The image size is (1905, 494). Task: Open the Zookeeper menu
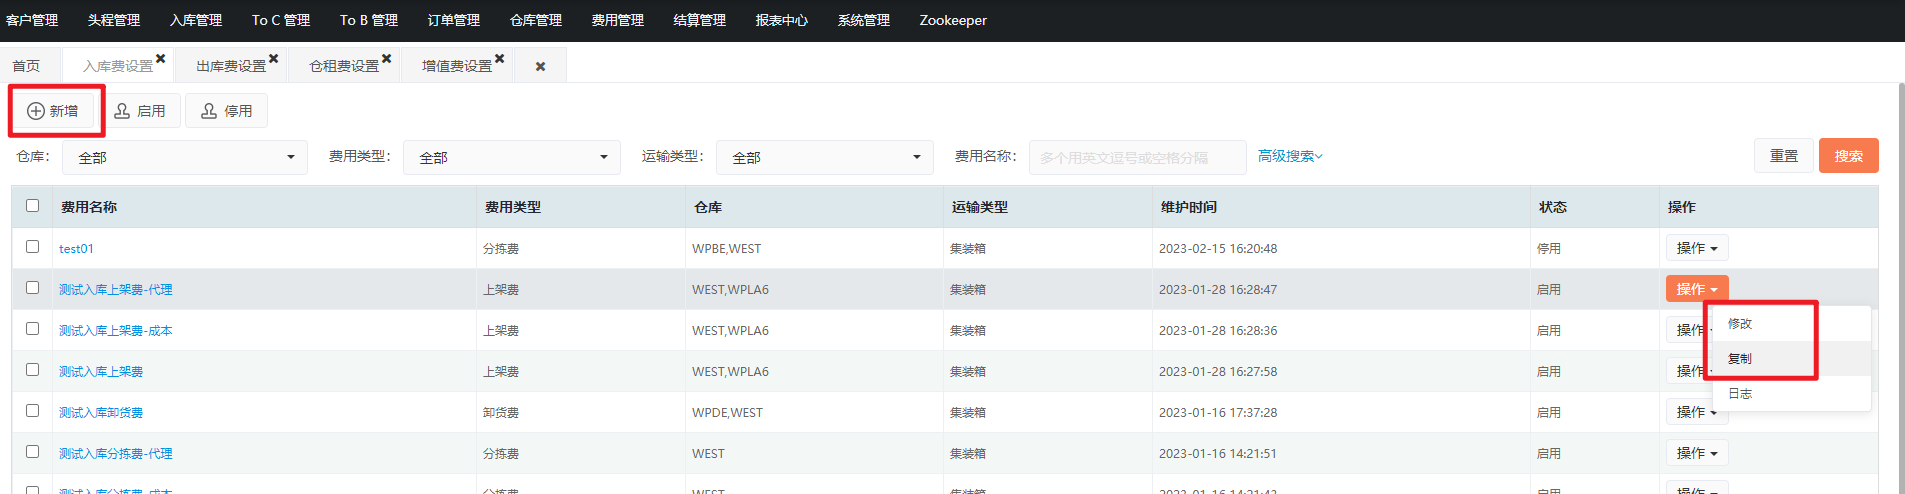(953, 20)
